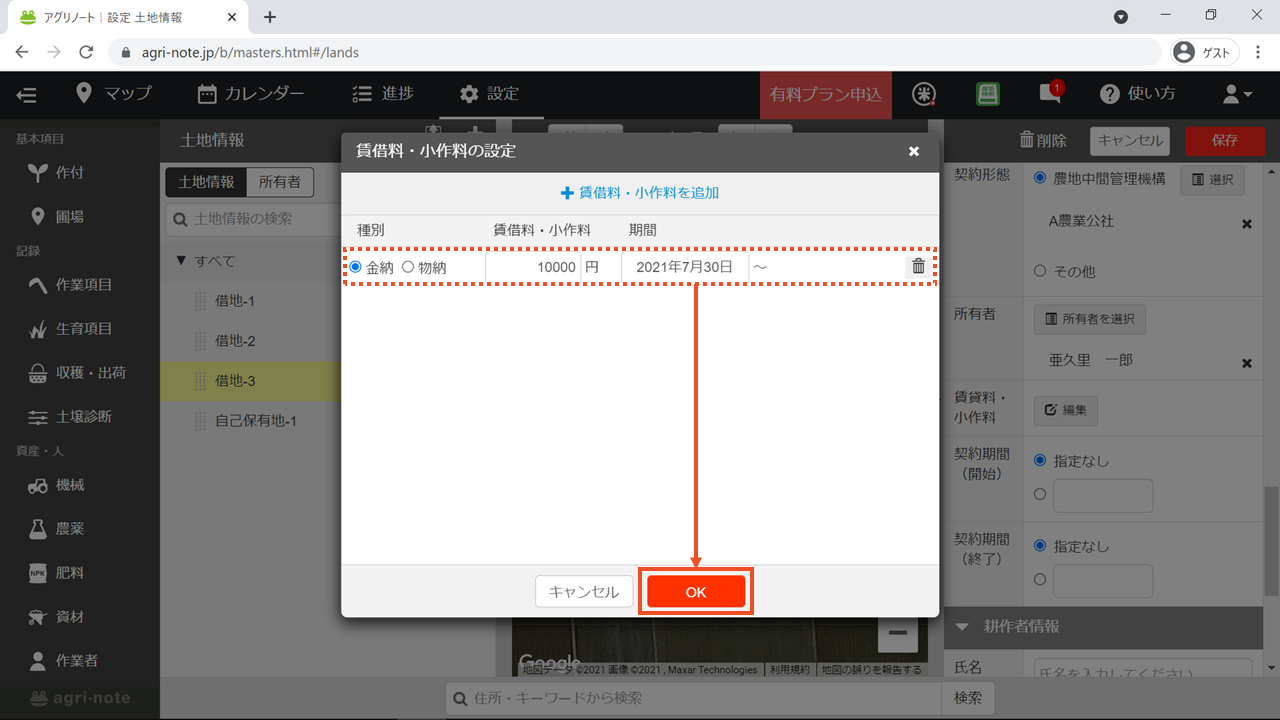Select the その他 radio button

[x=1040, y=271]
